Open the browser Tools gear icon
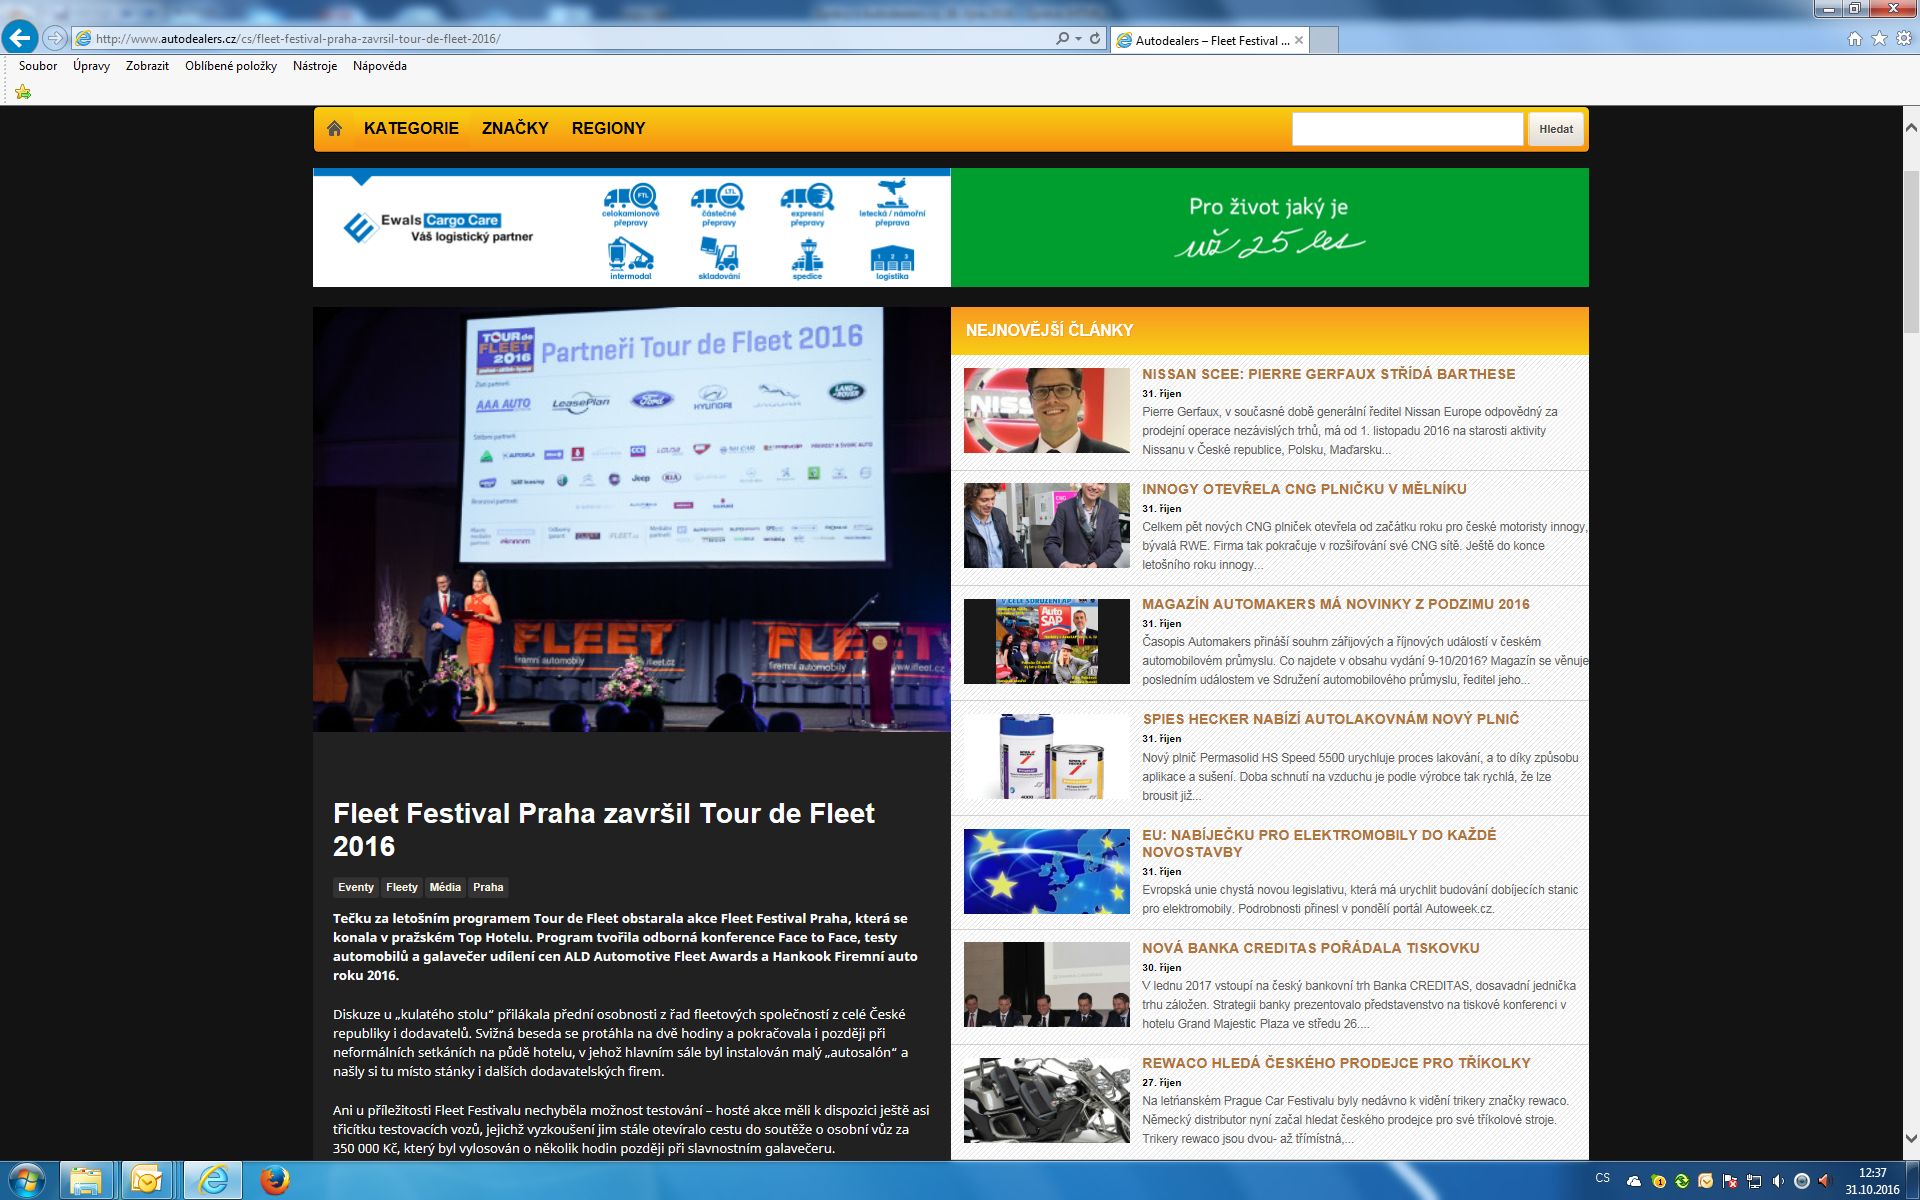Image resolution: width=1920 pixels, height=1200 pixels. (x=1903, y=39)
